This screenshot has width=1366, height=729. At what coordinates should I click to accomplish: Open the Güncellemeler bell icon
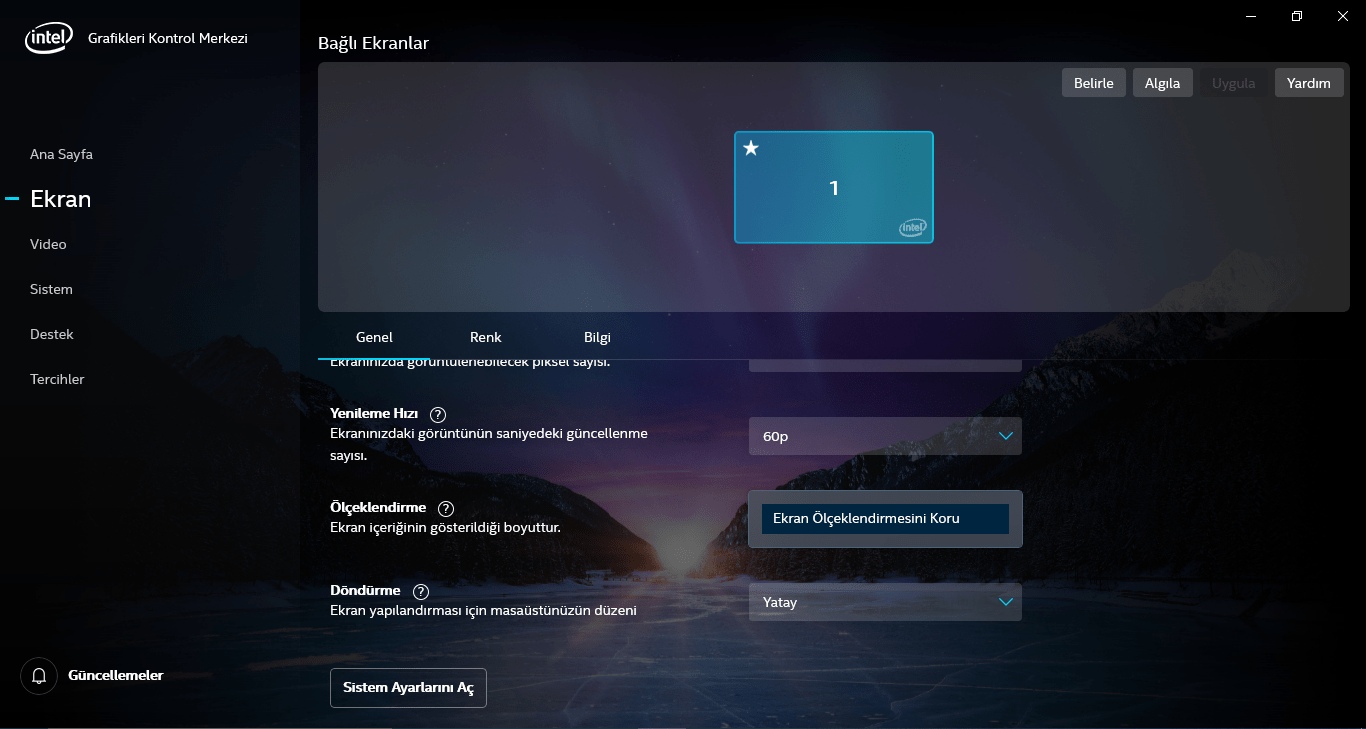point(39,676)
